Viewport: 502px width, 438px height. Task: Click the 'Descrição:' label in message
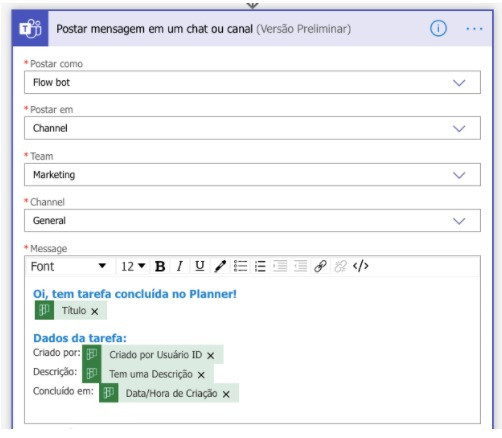(55, 372)
